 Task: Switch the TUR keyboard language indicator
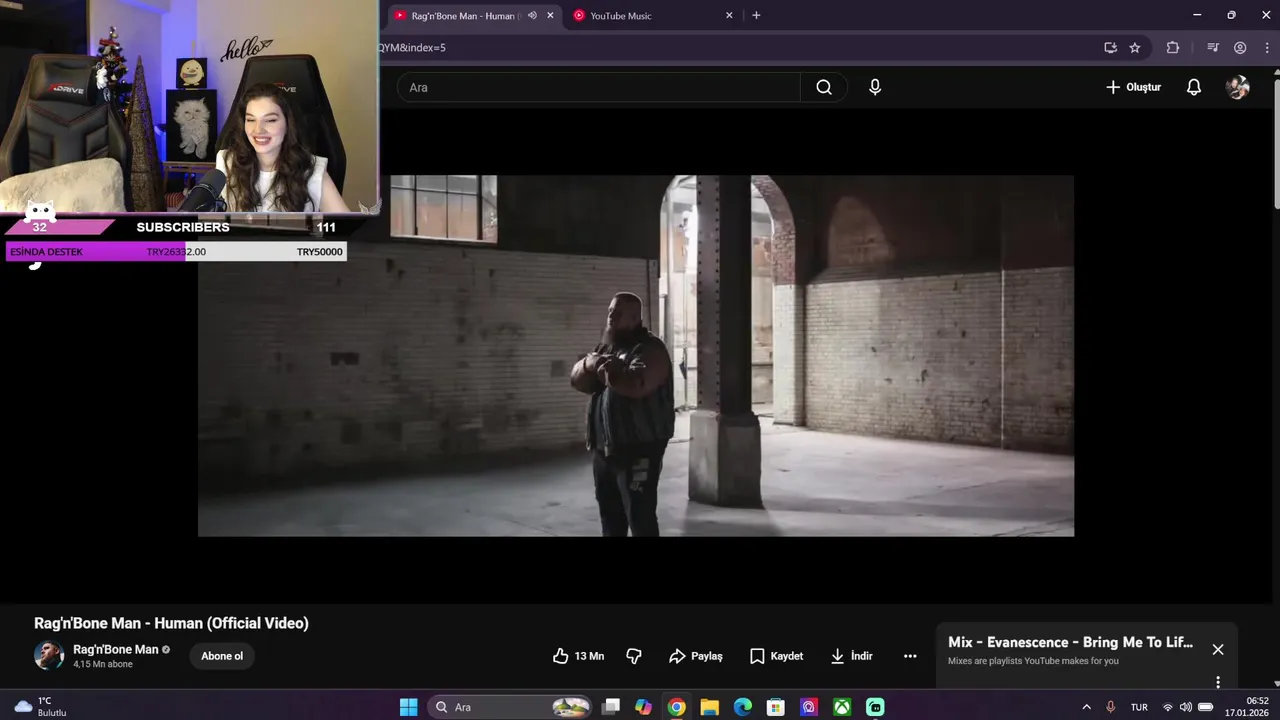coord(1139,707)
